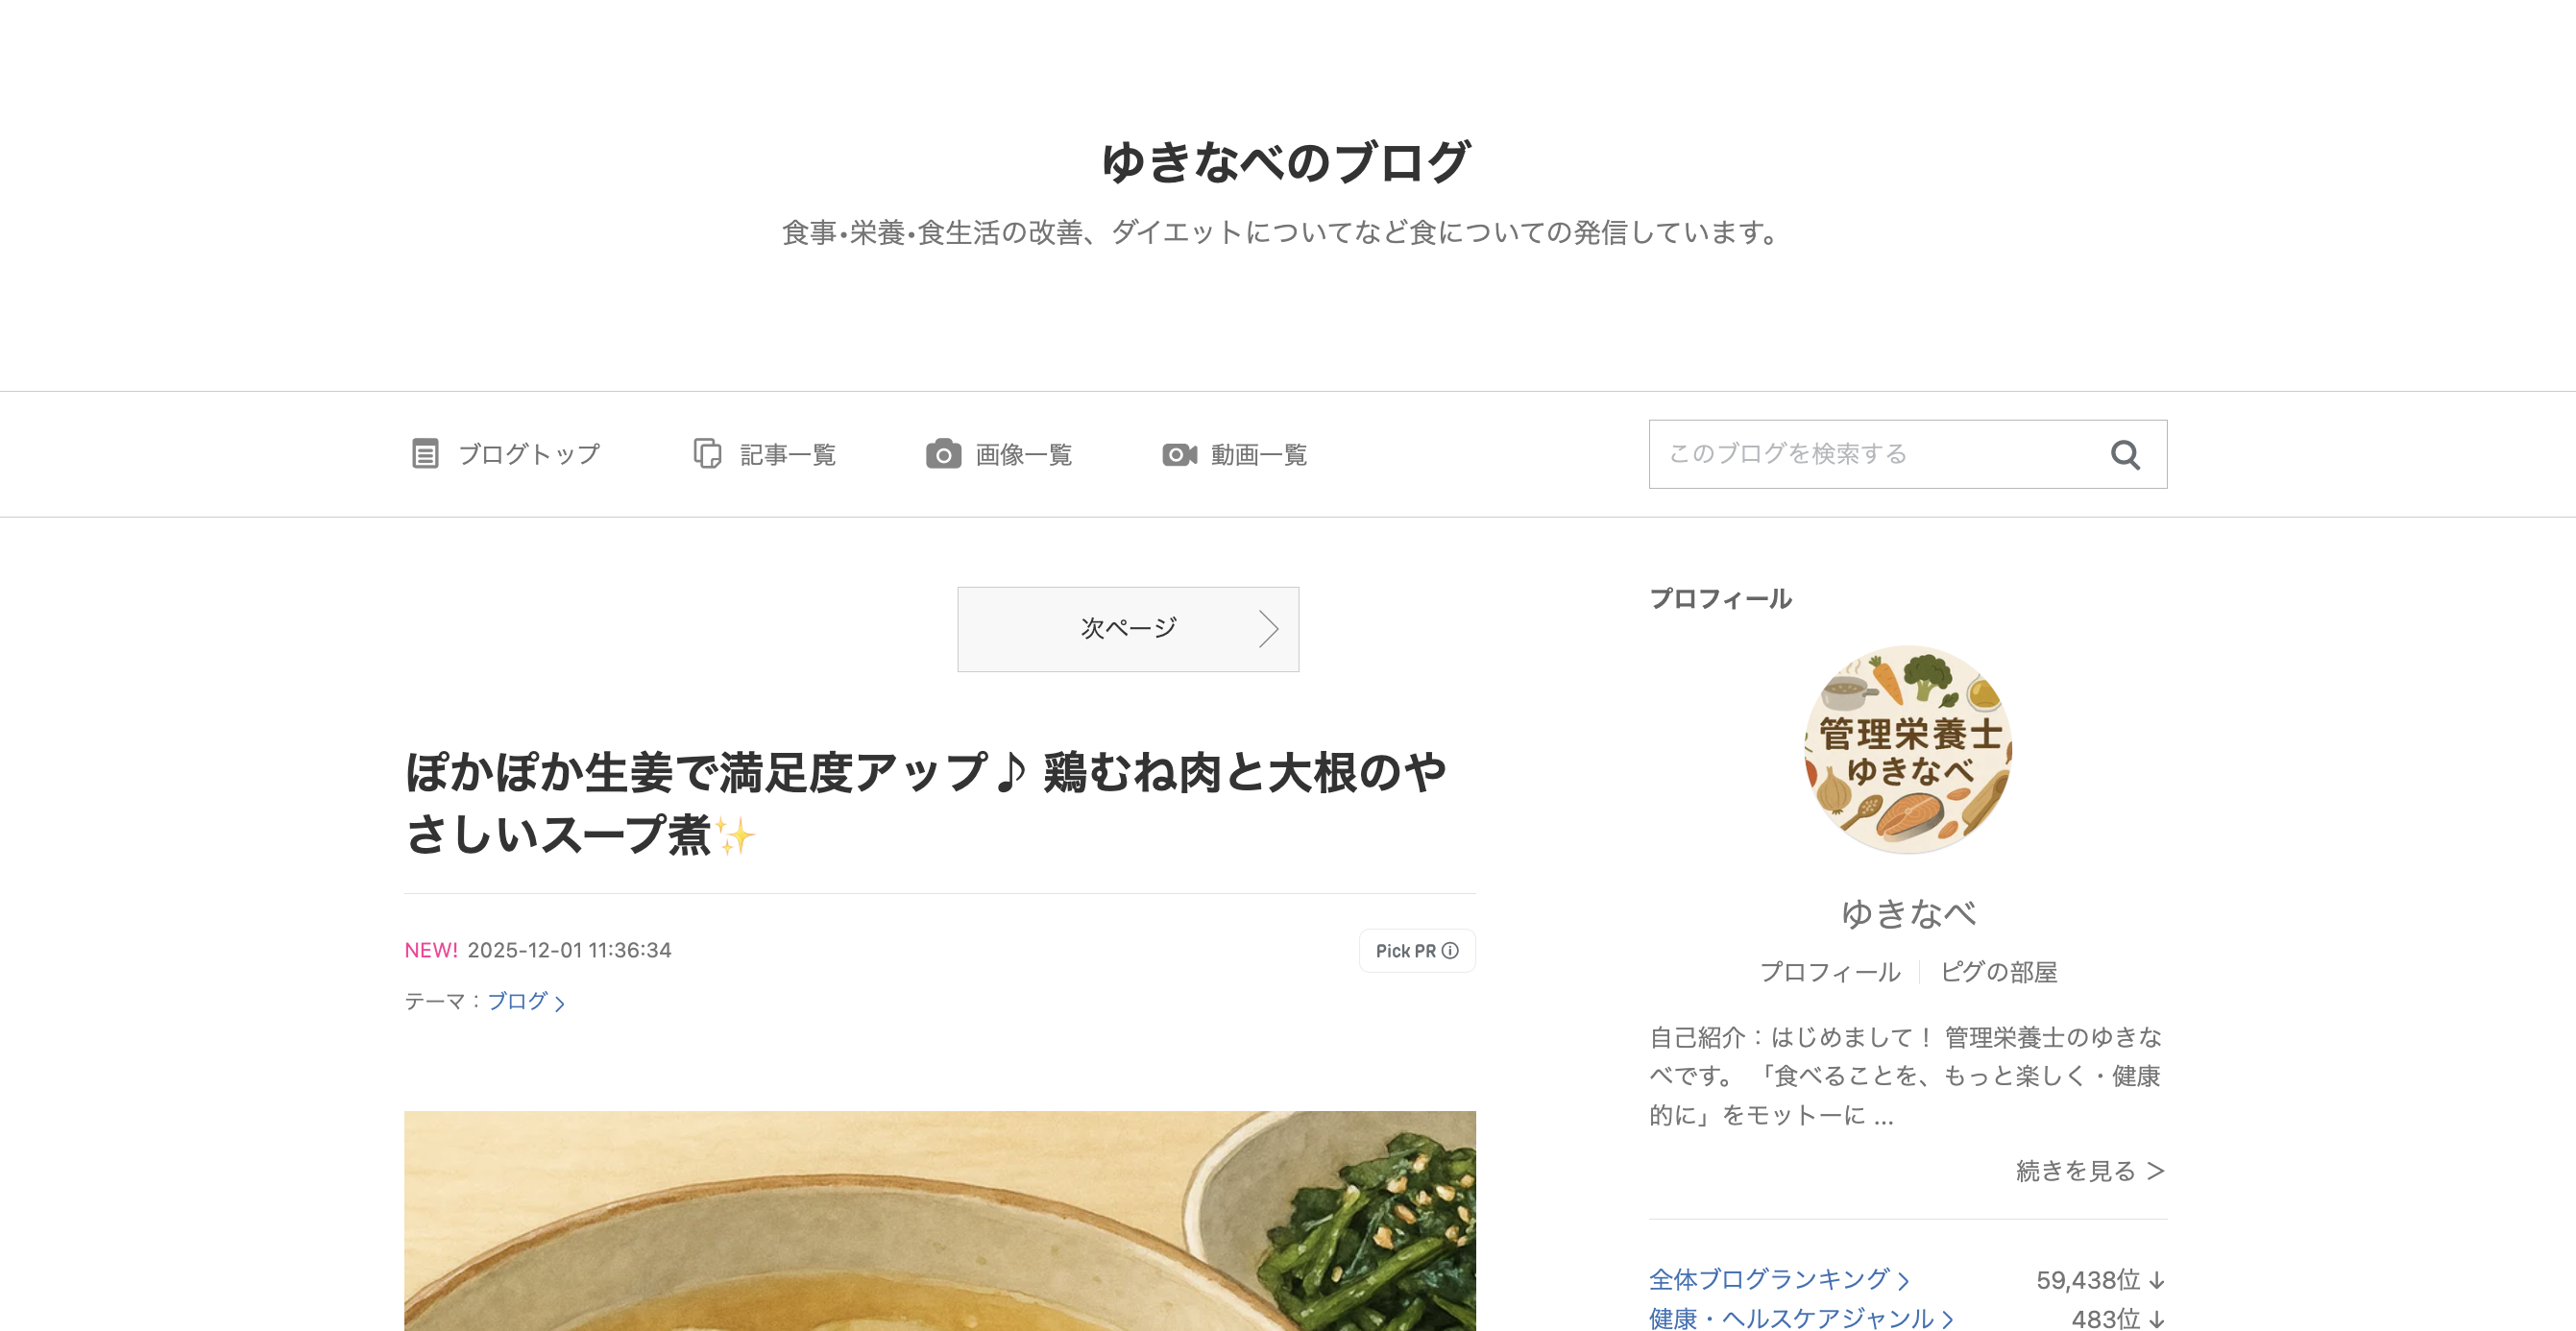2576x1331 pixels.
Task: Click the arrow in 次ページ button
Action: 1268,629
